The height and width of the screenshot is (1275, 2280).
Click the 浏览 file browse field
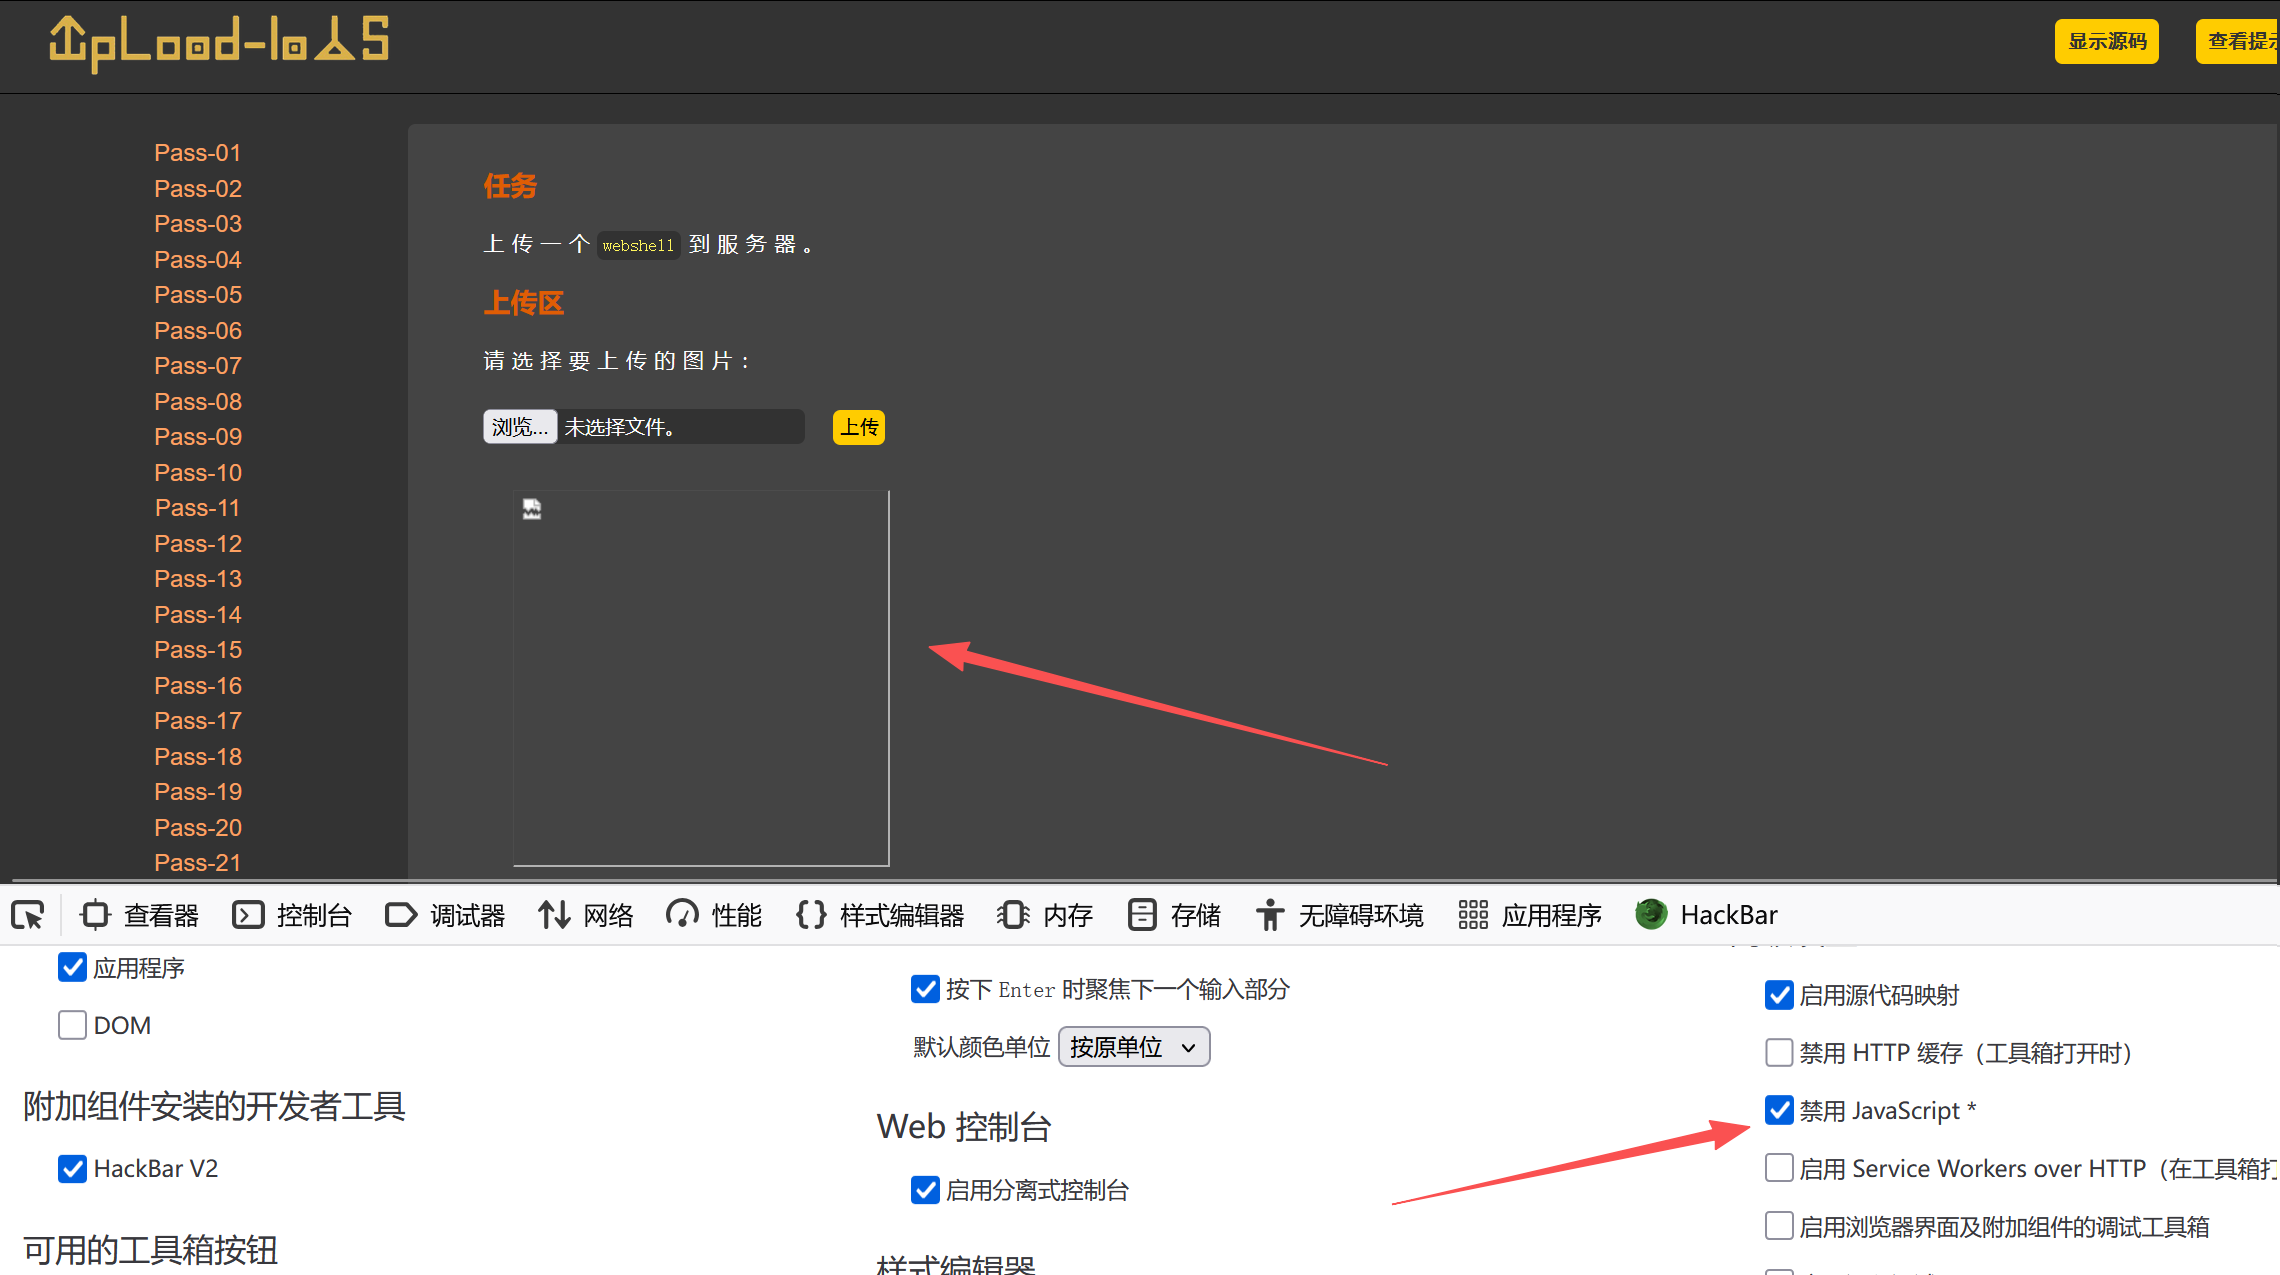click(x=520, y=427)
